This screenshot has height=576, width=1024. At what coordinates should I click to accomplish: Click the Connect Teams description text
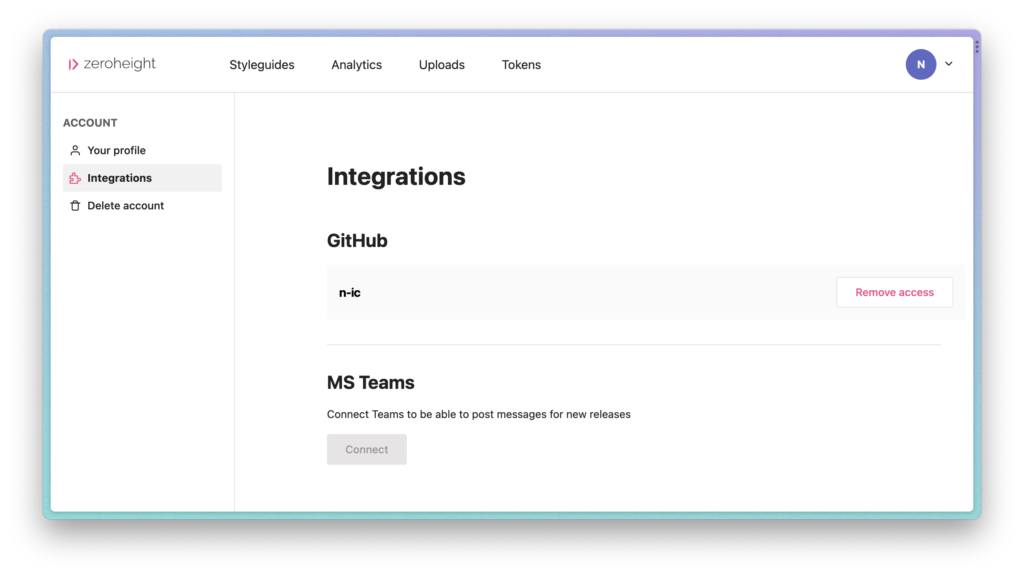(479, 414)
